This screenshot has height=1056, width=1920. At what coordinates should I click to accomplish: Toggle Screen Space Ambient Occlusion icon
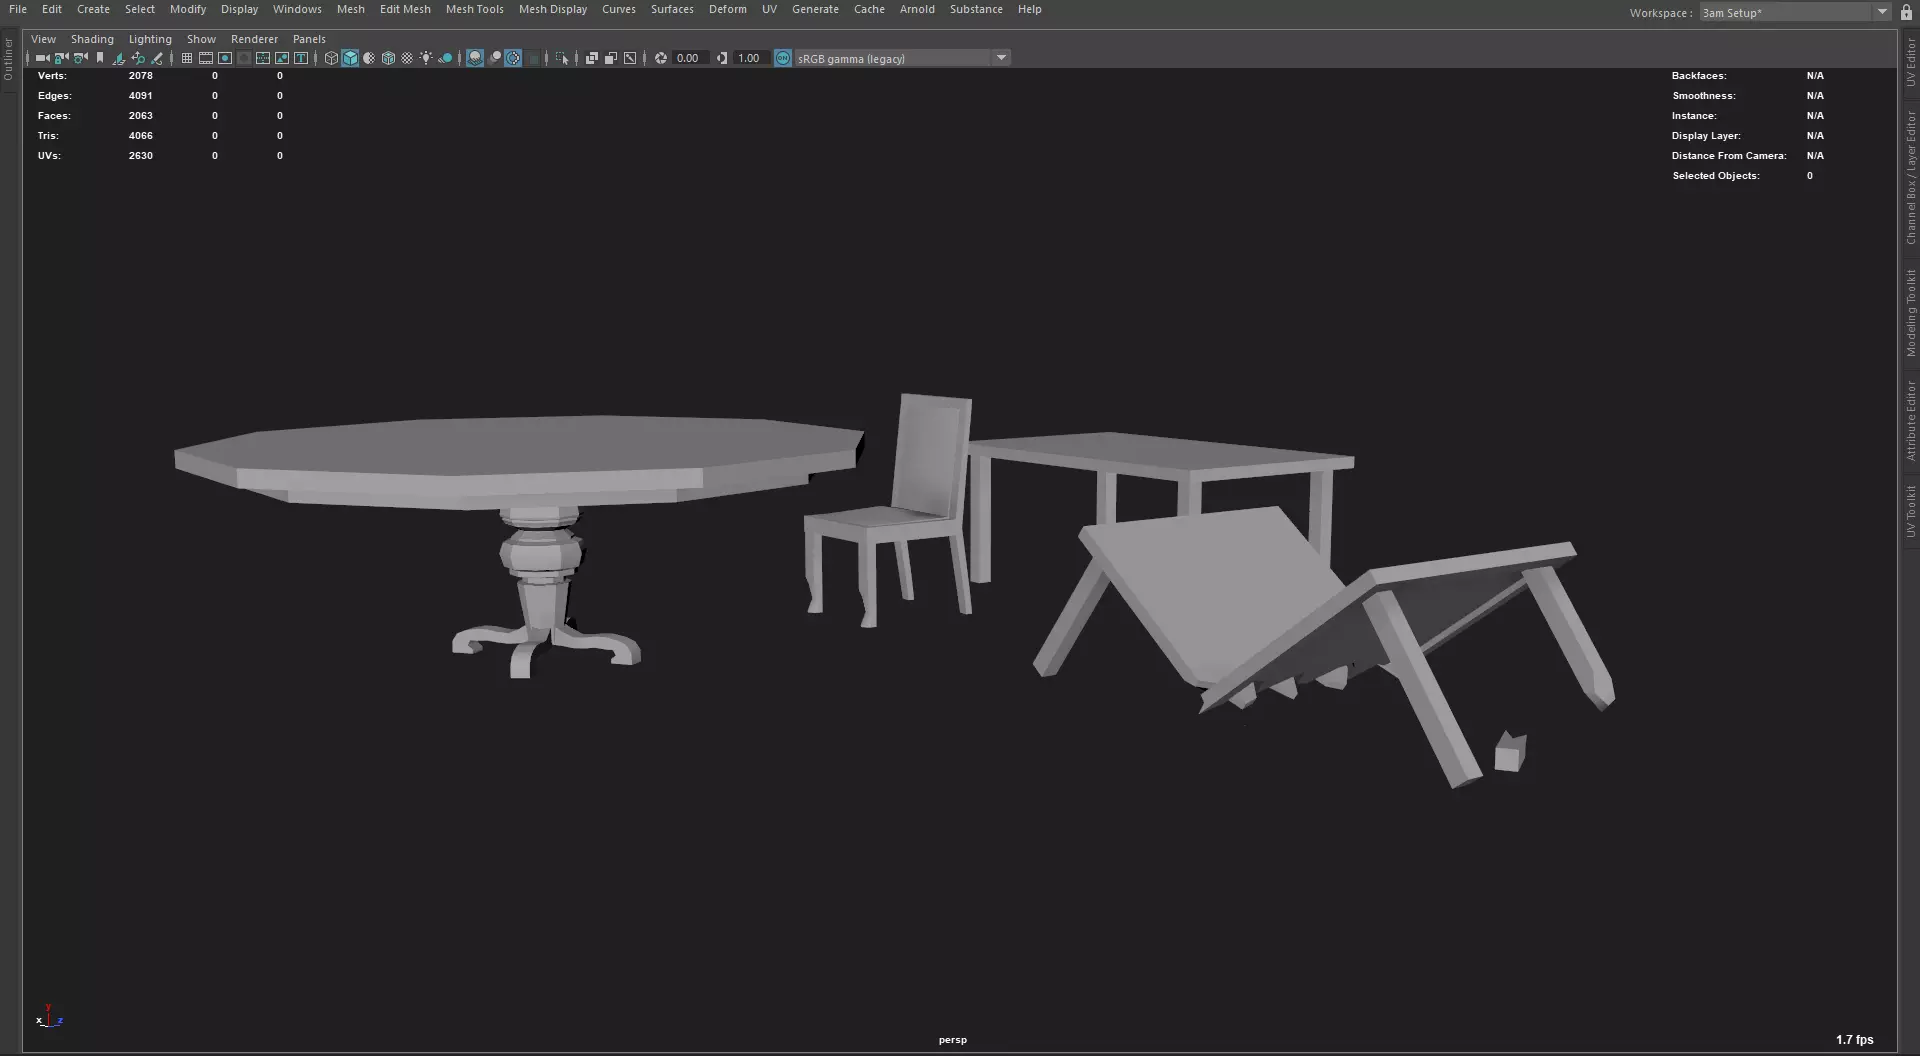coord(475,58)
